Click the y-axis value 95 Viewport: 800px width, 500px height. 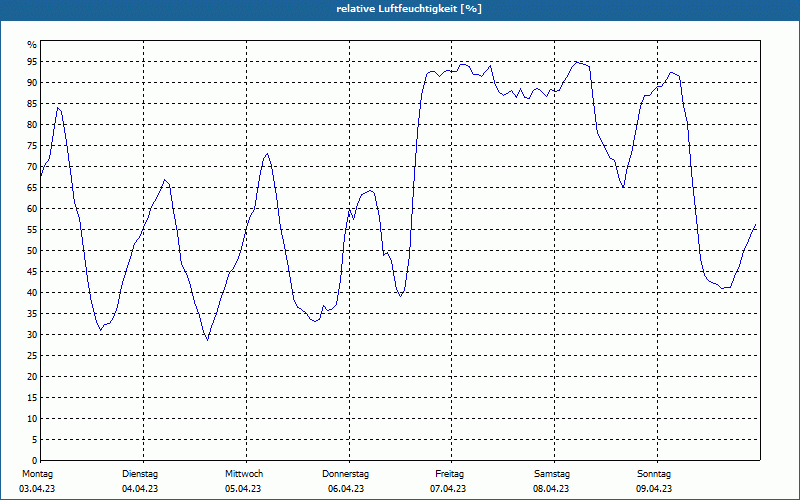(32, 62)
